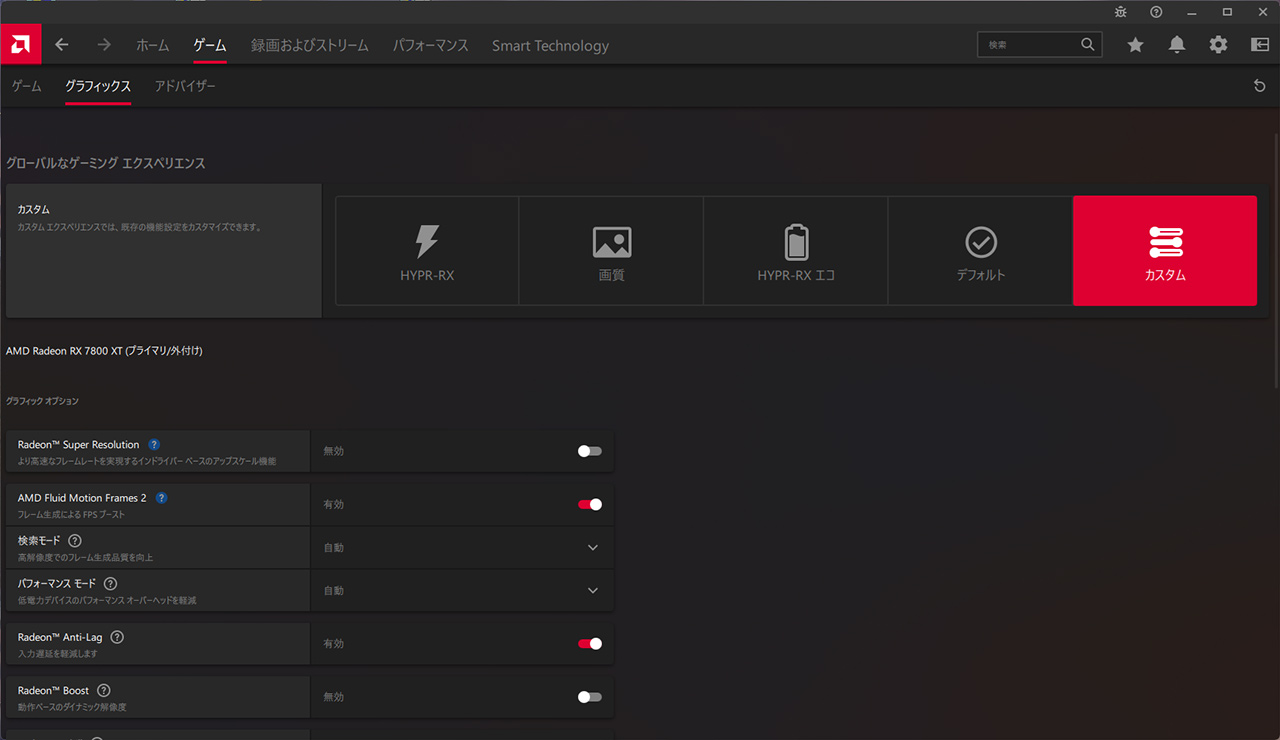Open settings gear icon
The image size is (1280, 740).
[1218, 45]
